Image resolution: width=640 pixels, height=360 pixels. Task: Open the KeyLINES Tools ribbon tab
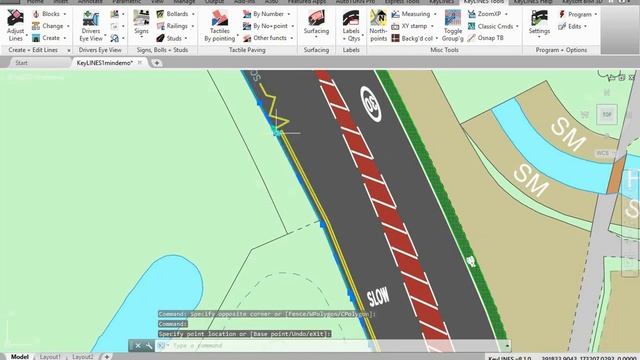tap(484, 2)
